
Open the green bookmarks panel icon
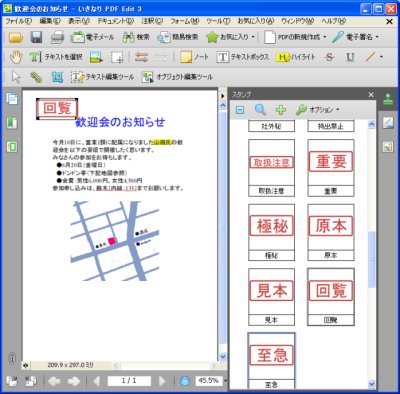click(12, 122)
